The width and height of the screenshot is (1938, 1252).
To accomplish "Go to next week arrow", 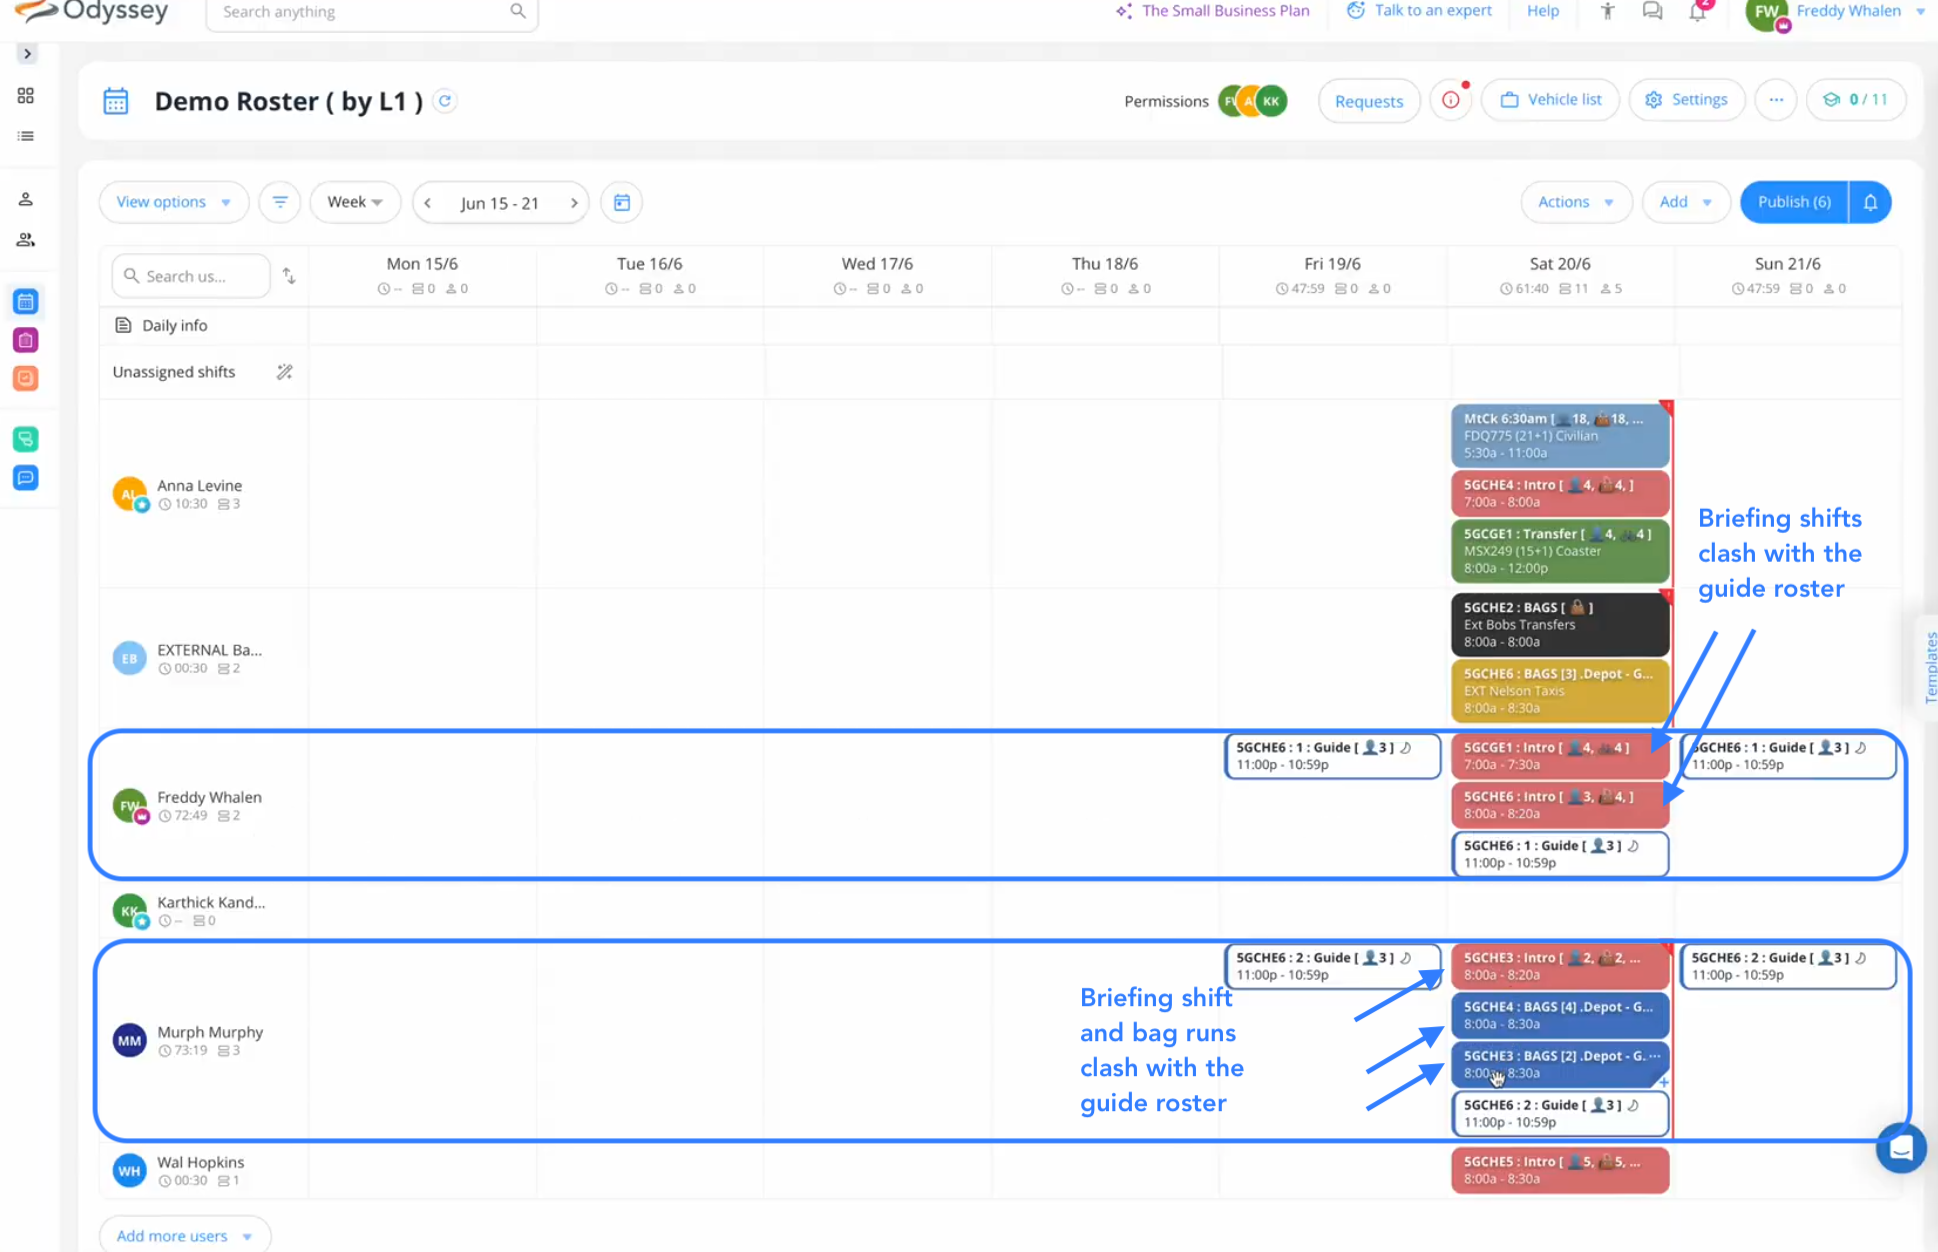I will tap(574, 203).
